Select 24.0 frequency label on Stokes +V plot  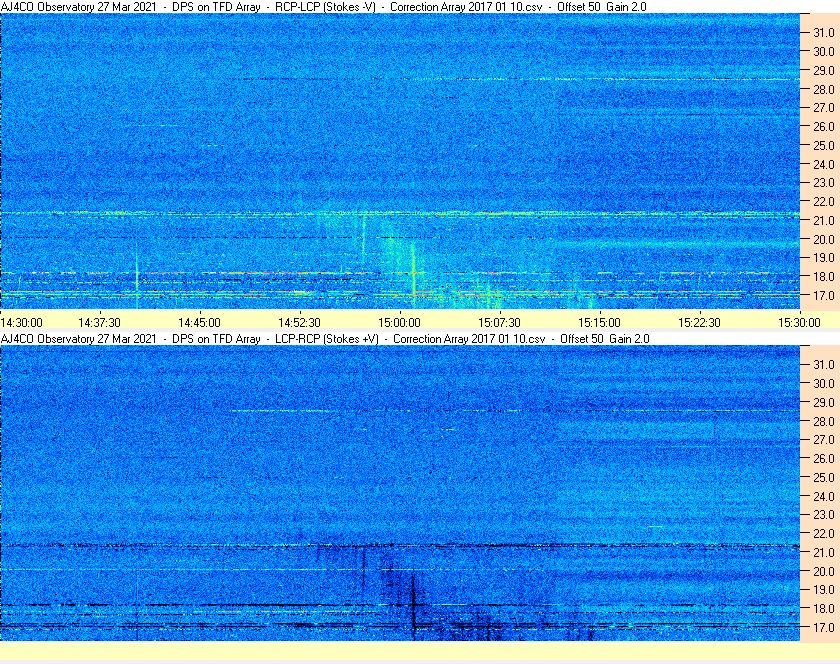coord(824,496)
